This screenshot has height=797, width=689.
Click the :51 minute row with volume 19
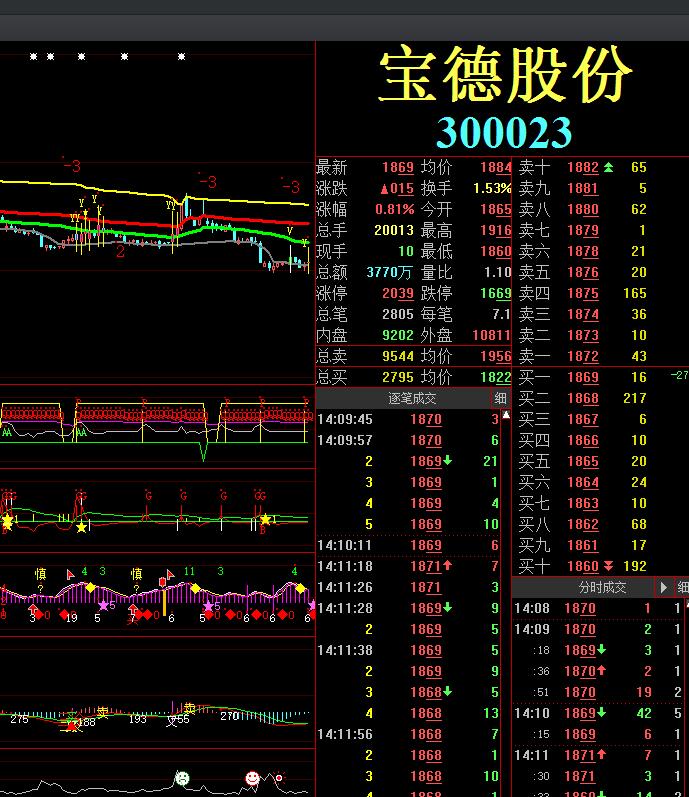pos(599,692)
